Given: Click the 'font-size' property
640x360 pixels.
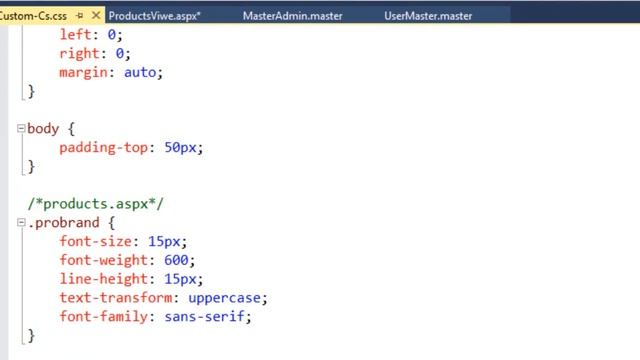Looking at the screenshot, I should (x=96, y=241).
